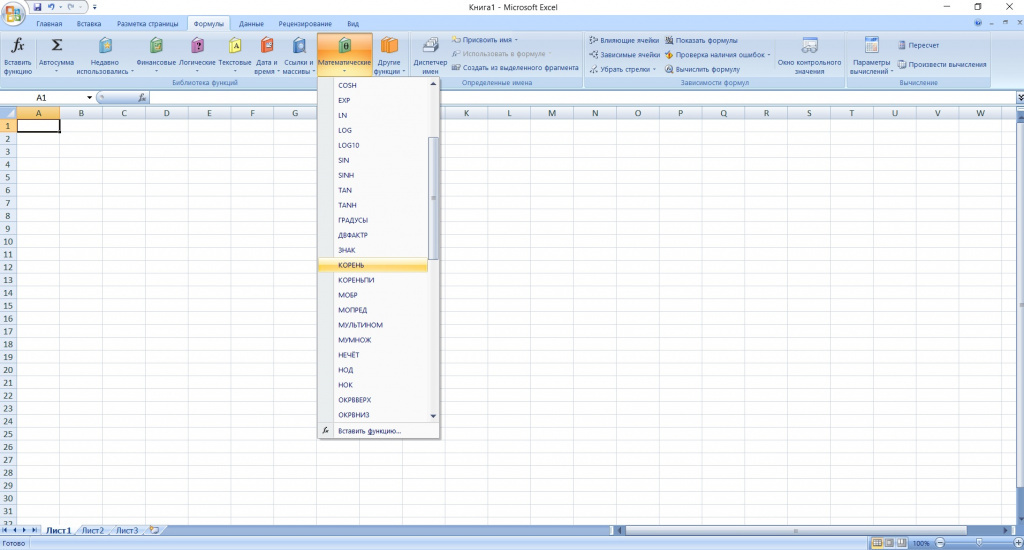Expand the formula bar with the chevron
This screenshot has width=1024, height=550.
pos(1019,97)
